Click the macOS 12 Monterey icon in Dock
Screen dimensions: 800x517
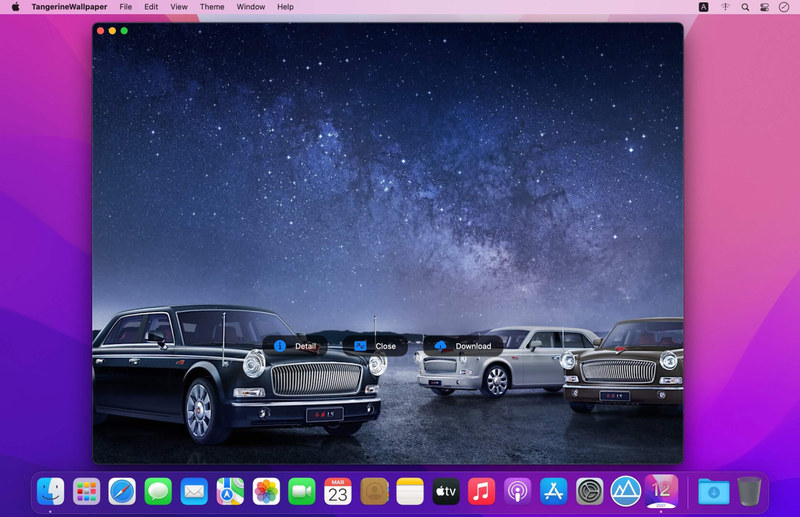662,491
